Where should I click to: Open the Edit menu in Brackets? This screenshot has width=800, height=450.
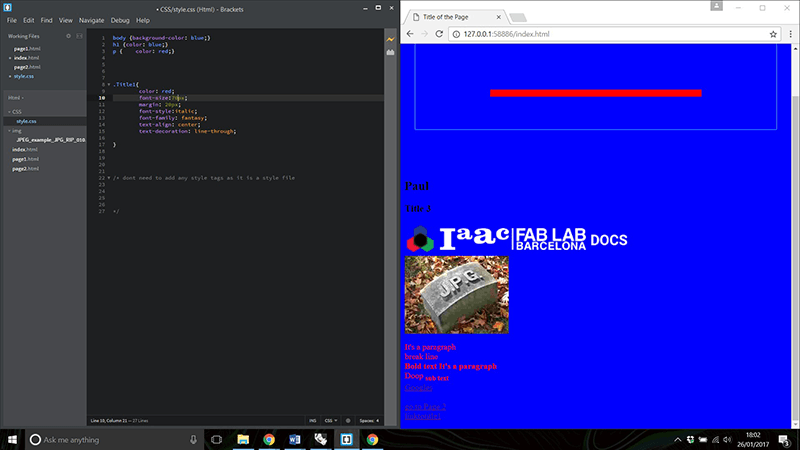(29, 20)
